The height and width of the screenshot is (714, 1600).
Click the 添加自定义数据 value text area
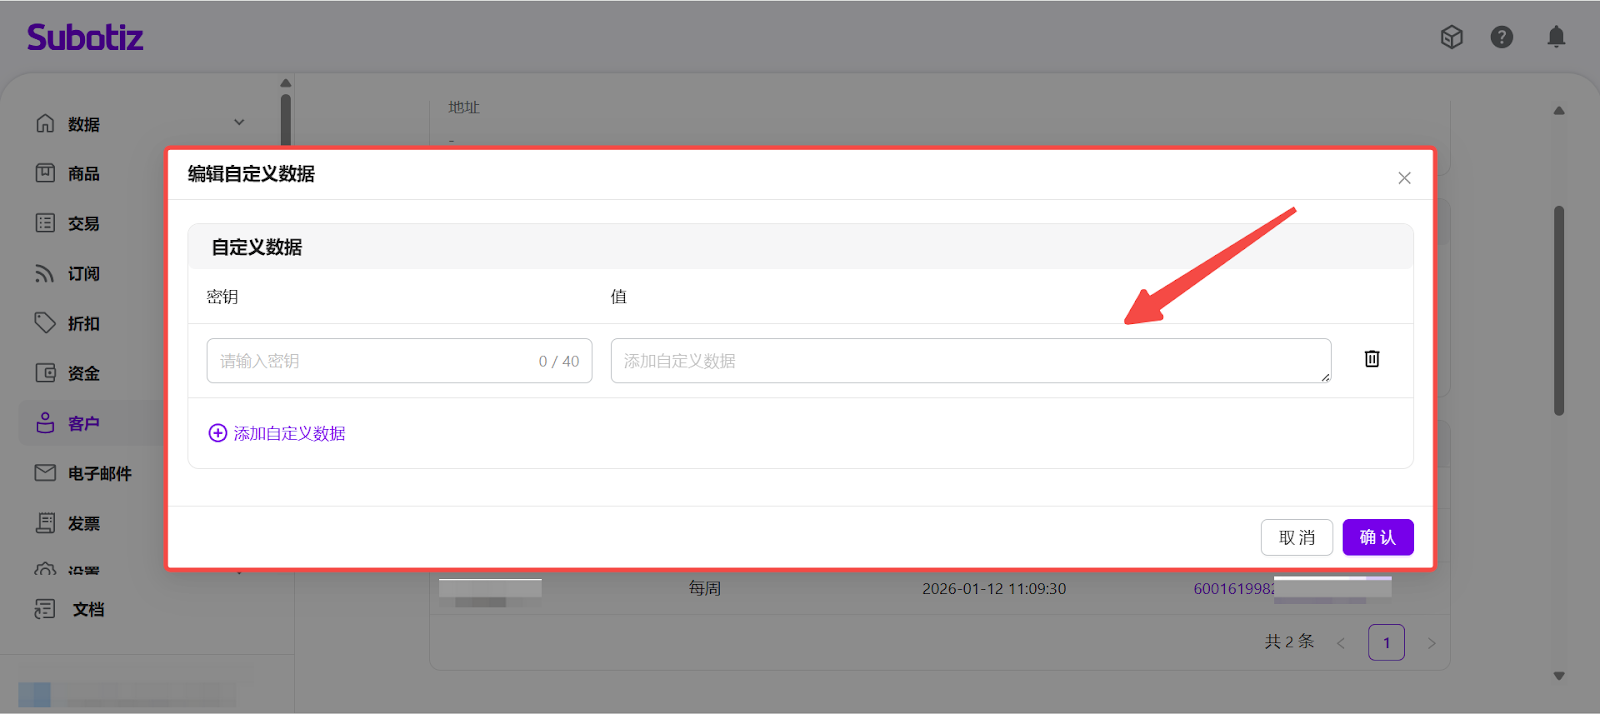click(970, 361)
